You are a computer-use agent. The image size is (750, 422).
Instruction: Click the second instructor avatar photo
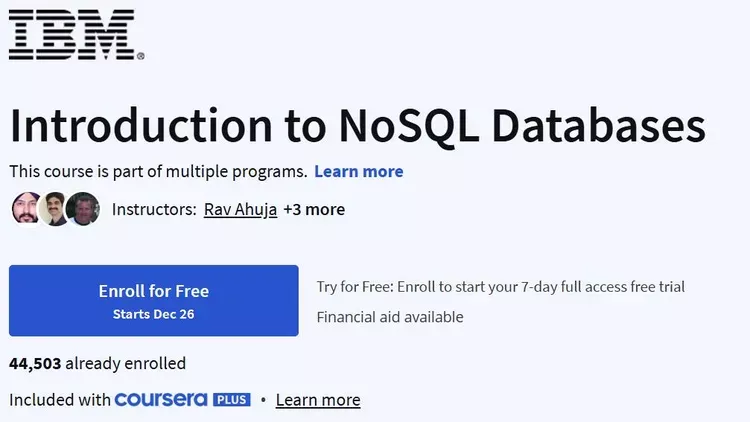pyautogui.click(x=54, y=209)
